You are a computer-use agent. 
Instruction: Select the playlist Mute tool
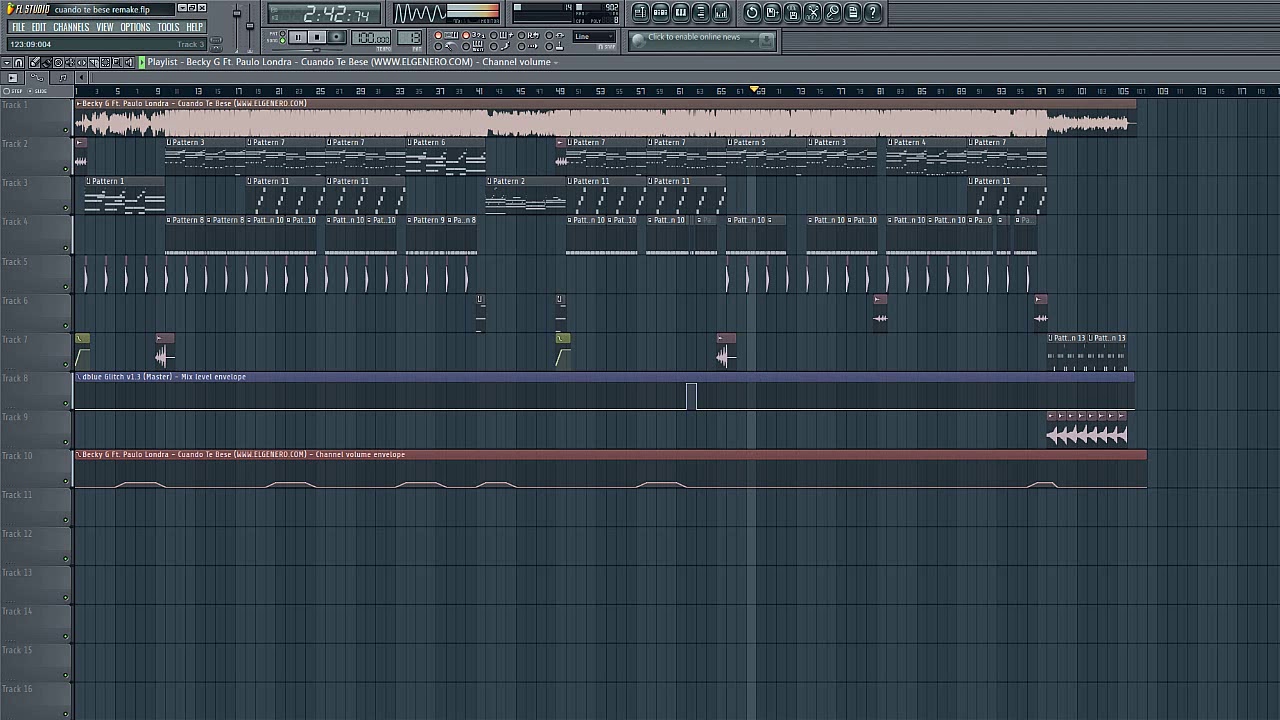click(x=70, y=62)
